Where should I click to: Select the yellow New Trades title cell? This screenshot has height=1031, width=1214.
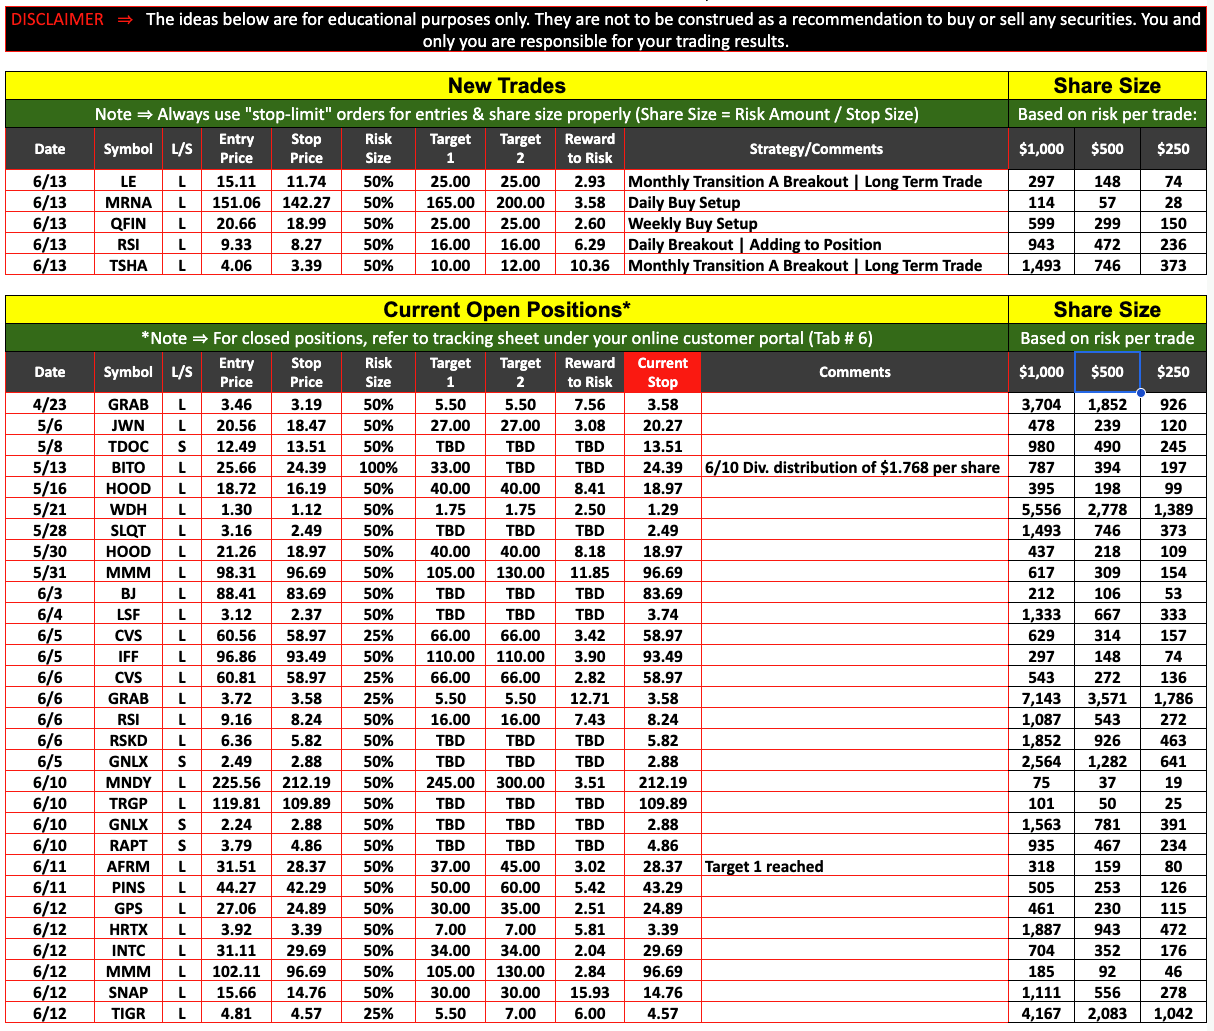pyautogui.click(x=506, y=86)
